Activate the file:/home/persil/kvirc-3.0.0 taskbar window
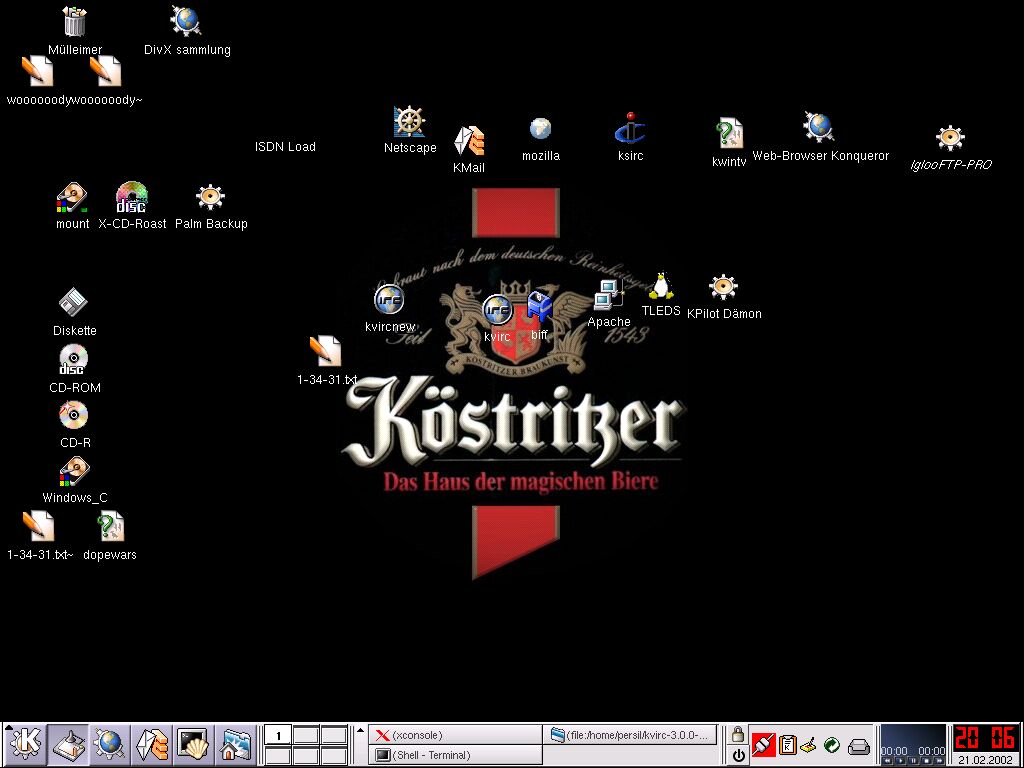Screen dimensions: 1024x768 pyautogui.click(x=630, y=735)
